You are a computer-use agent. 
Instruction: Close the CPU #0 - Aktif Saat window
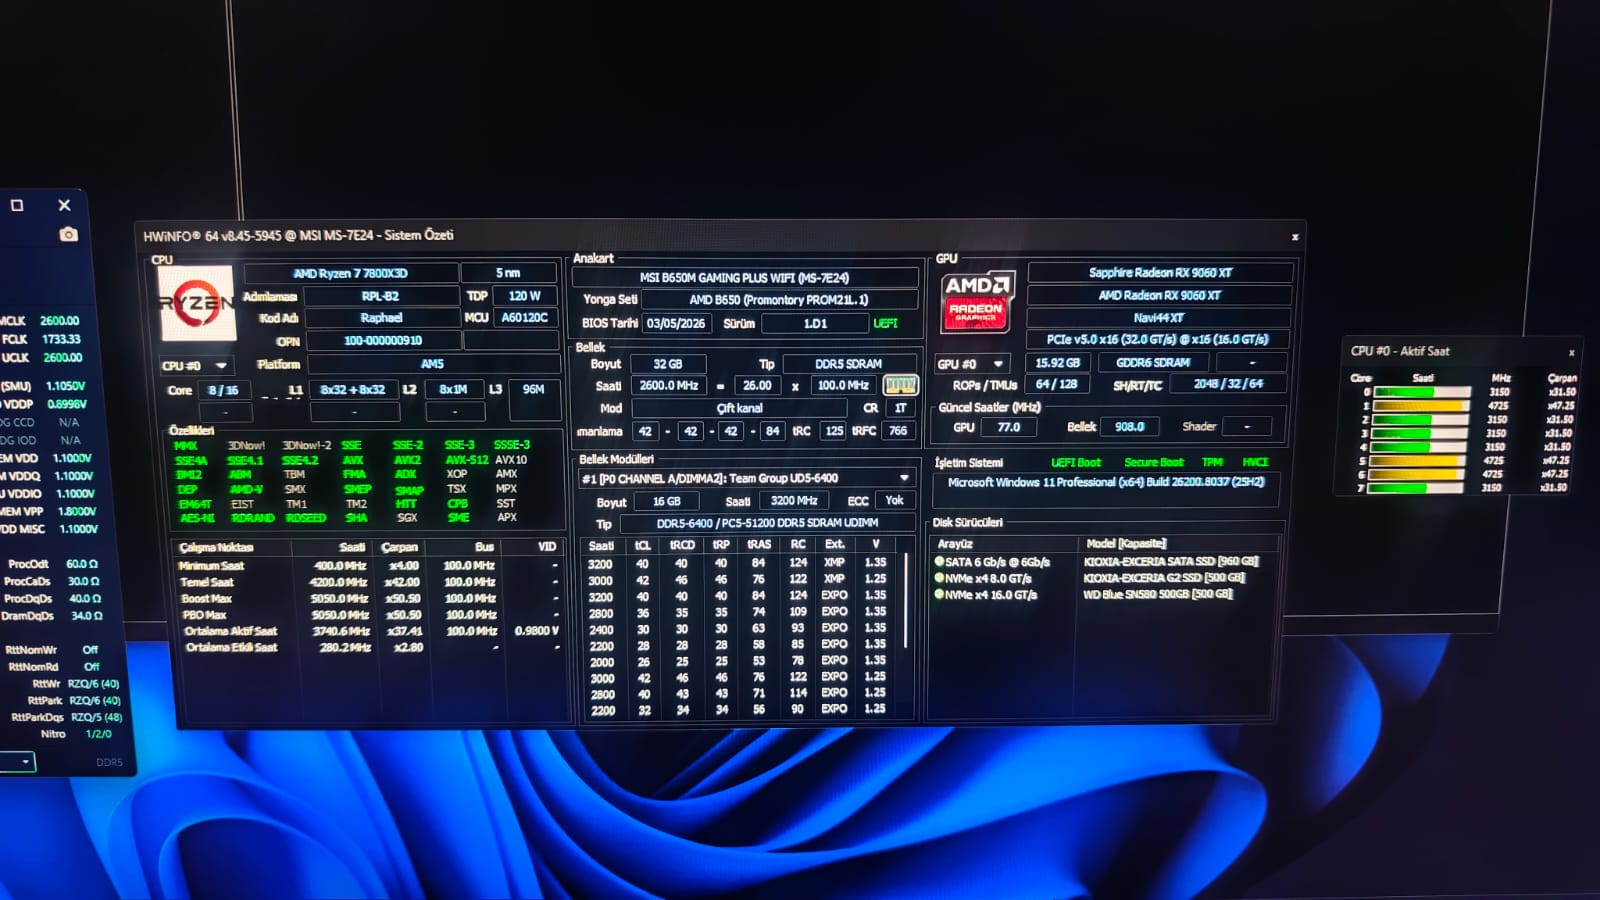(1572, 353)
